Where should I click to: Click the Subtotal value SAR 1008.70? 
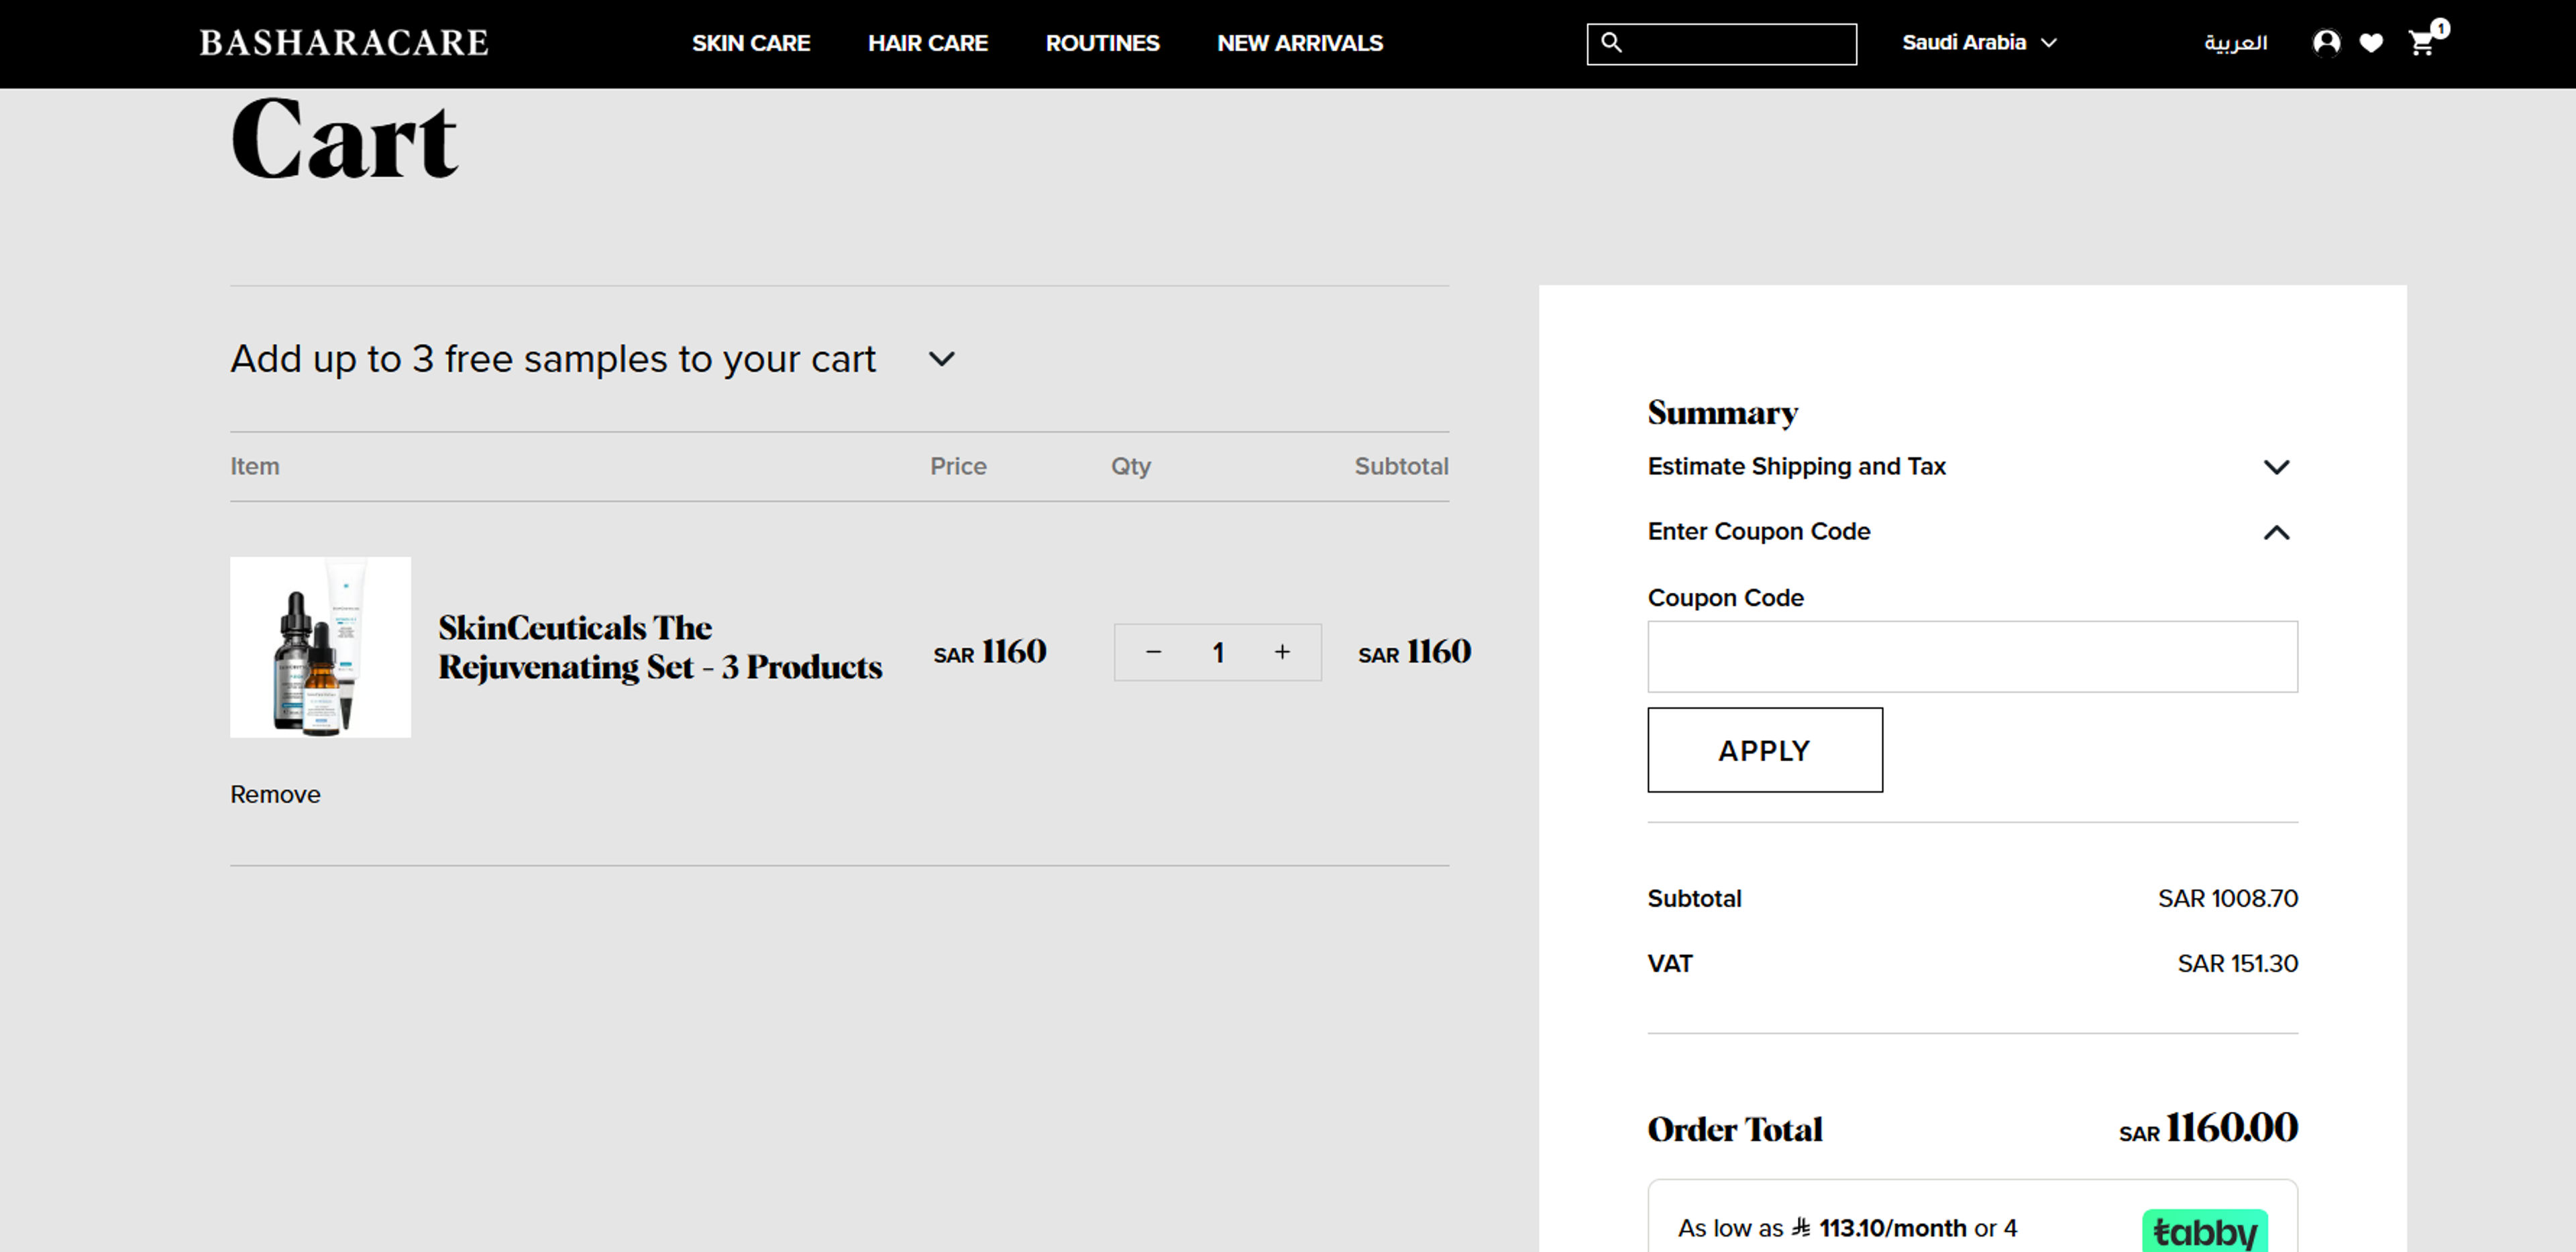click(2227, 898)
